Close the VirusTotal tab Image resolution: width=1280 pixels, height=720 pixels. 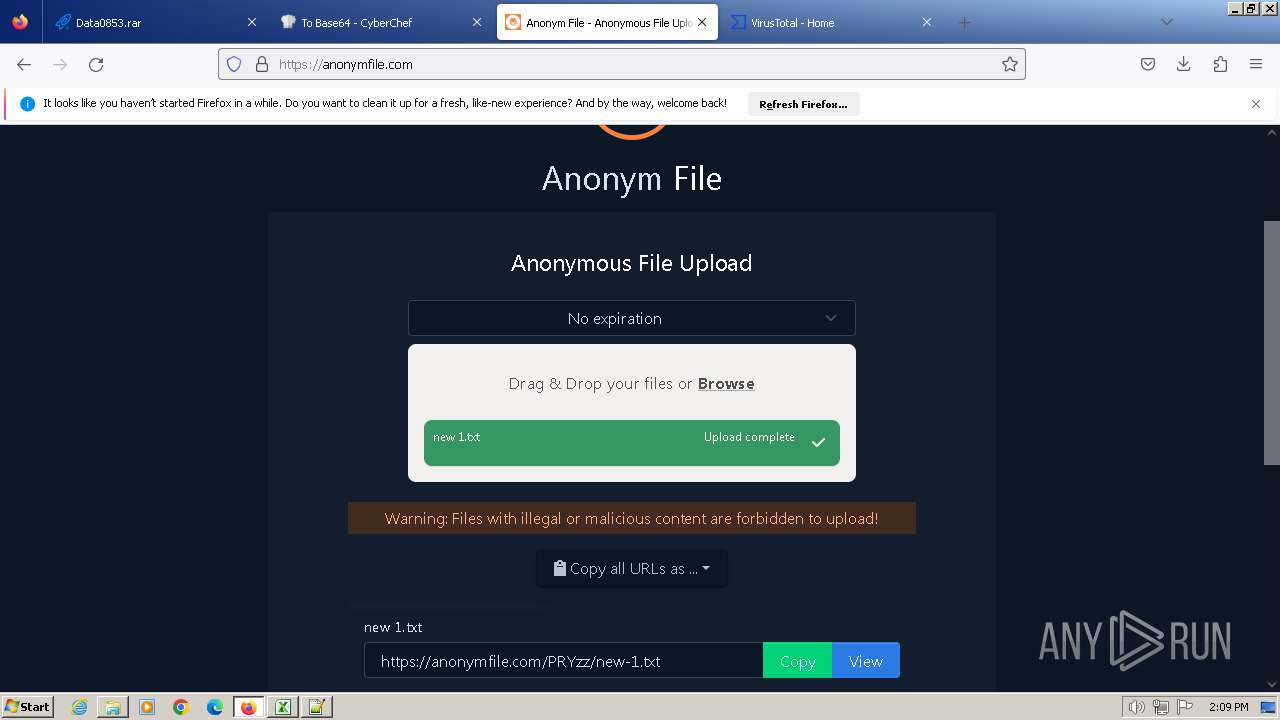(x=927, y=22)
